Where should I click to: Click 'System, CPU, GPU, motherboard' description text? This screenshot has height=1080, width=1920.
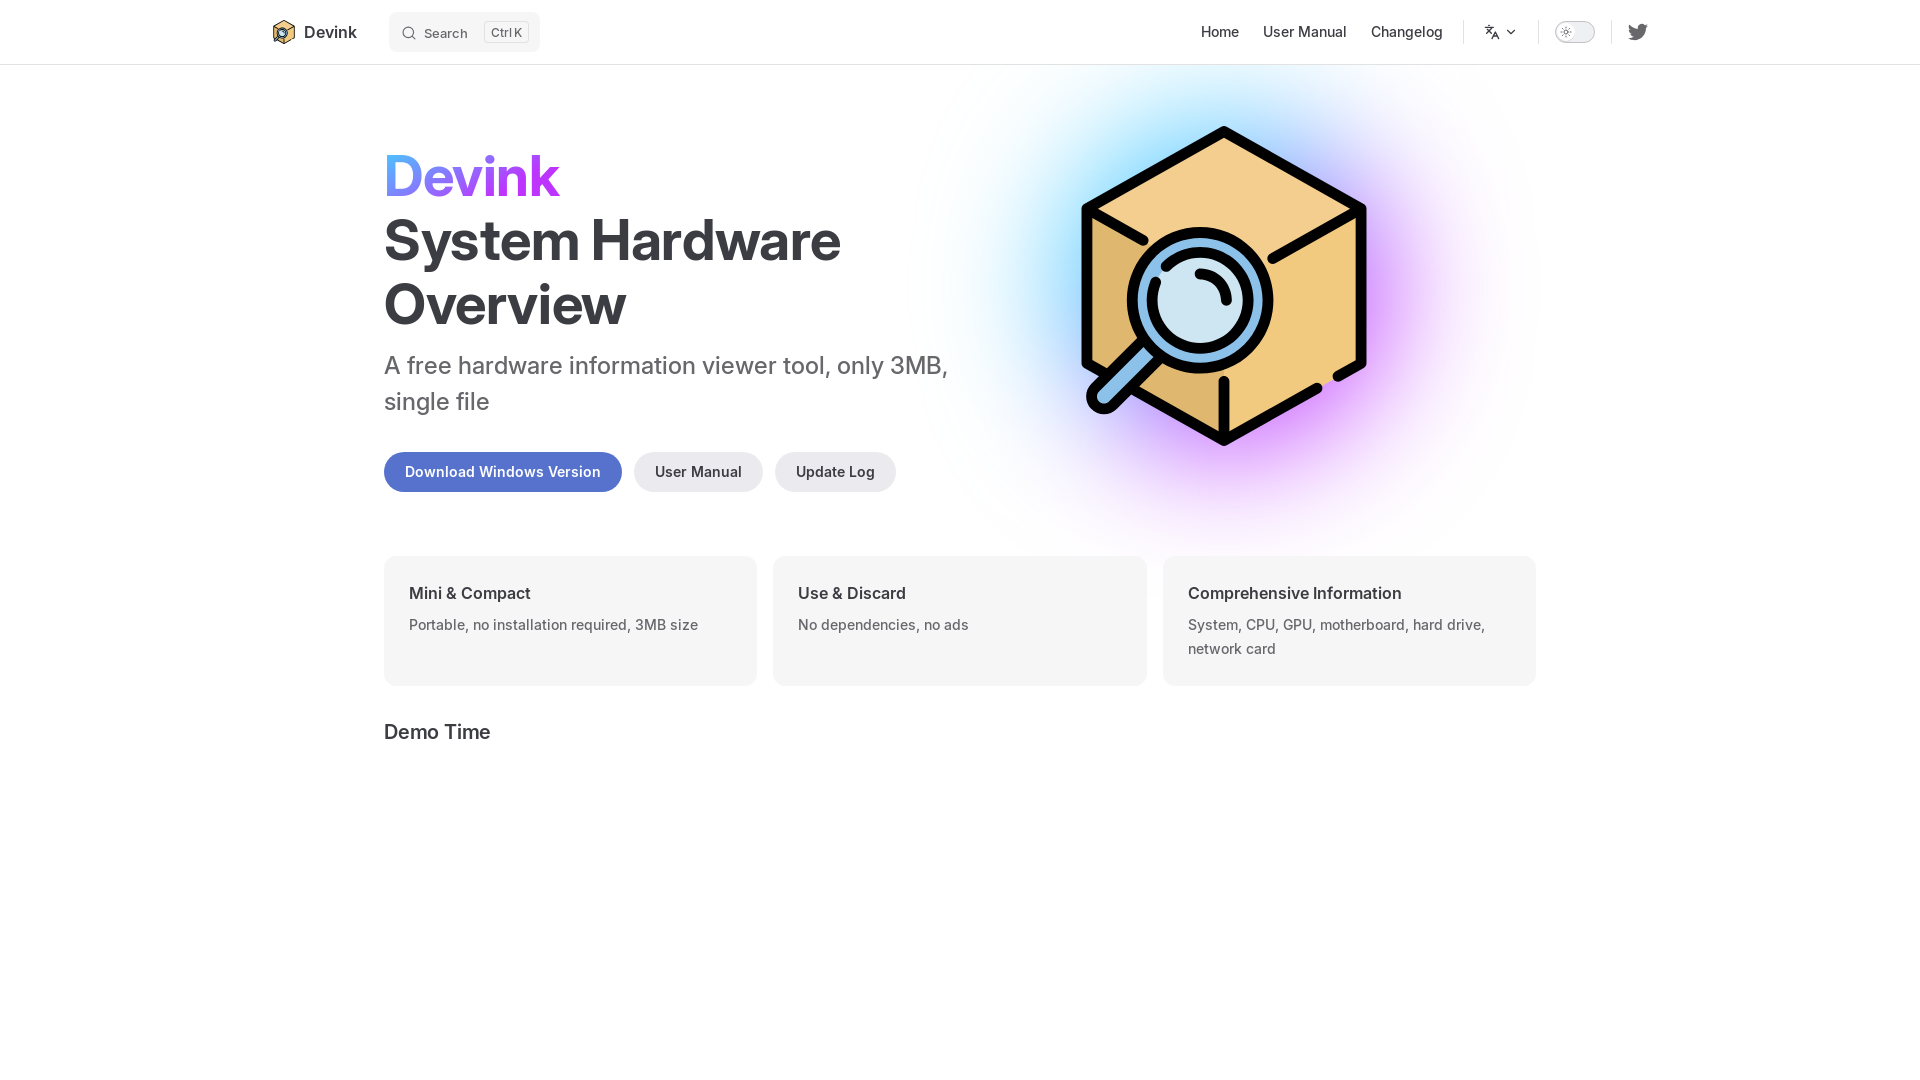[1336, 637]
